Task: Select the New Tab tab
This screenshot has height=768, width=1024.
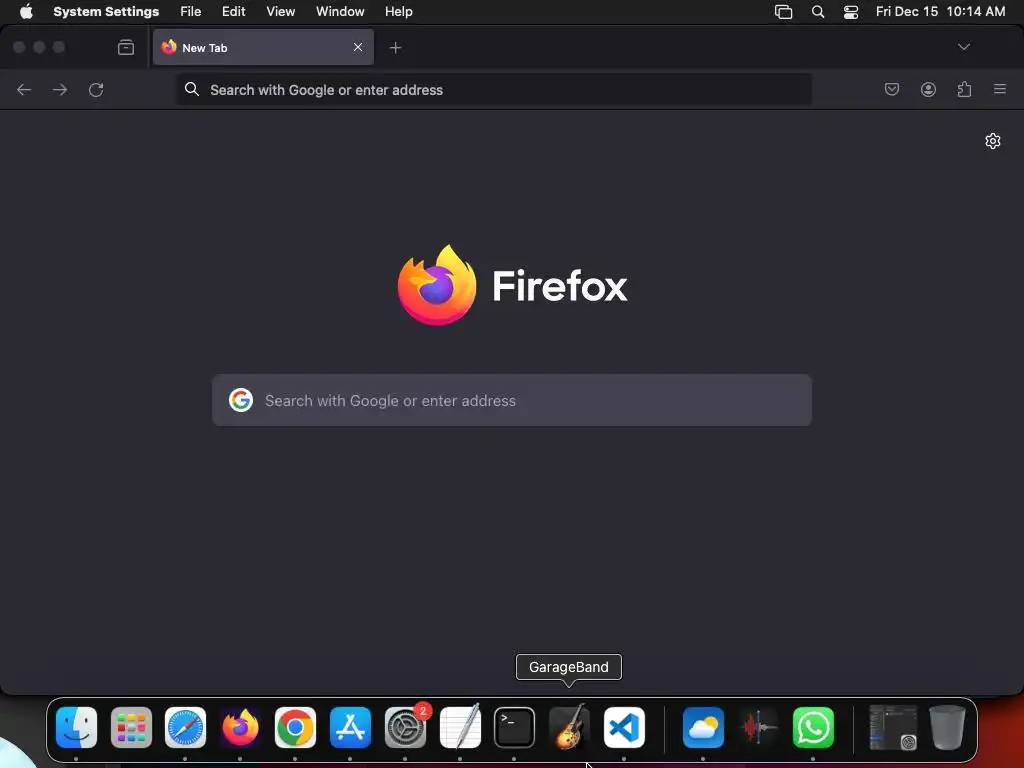Action: point(263,47)
